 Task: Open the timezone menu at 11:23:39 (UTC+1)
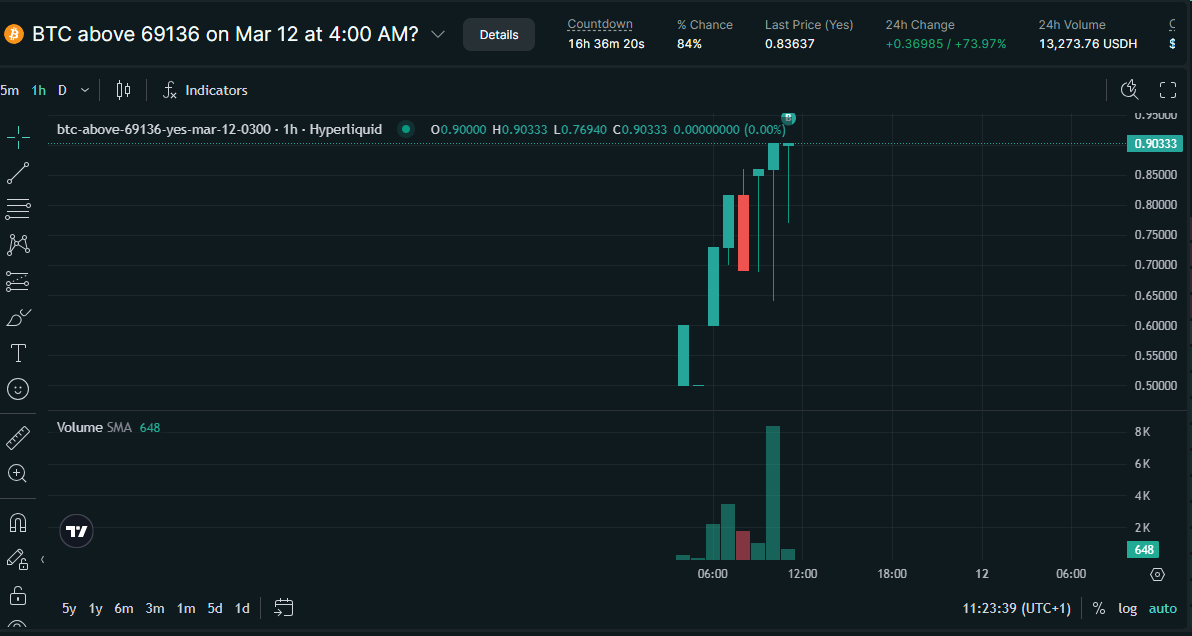coord(1016,609)
